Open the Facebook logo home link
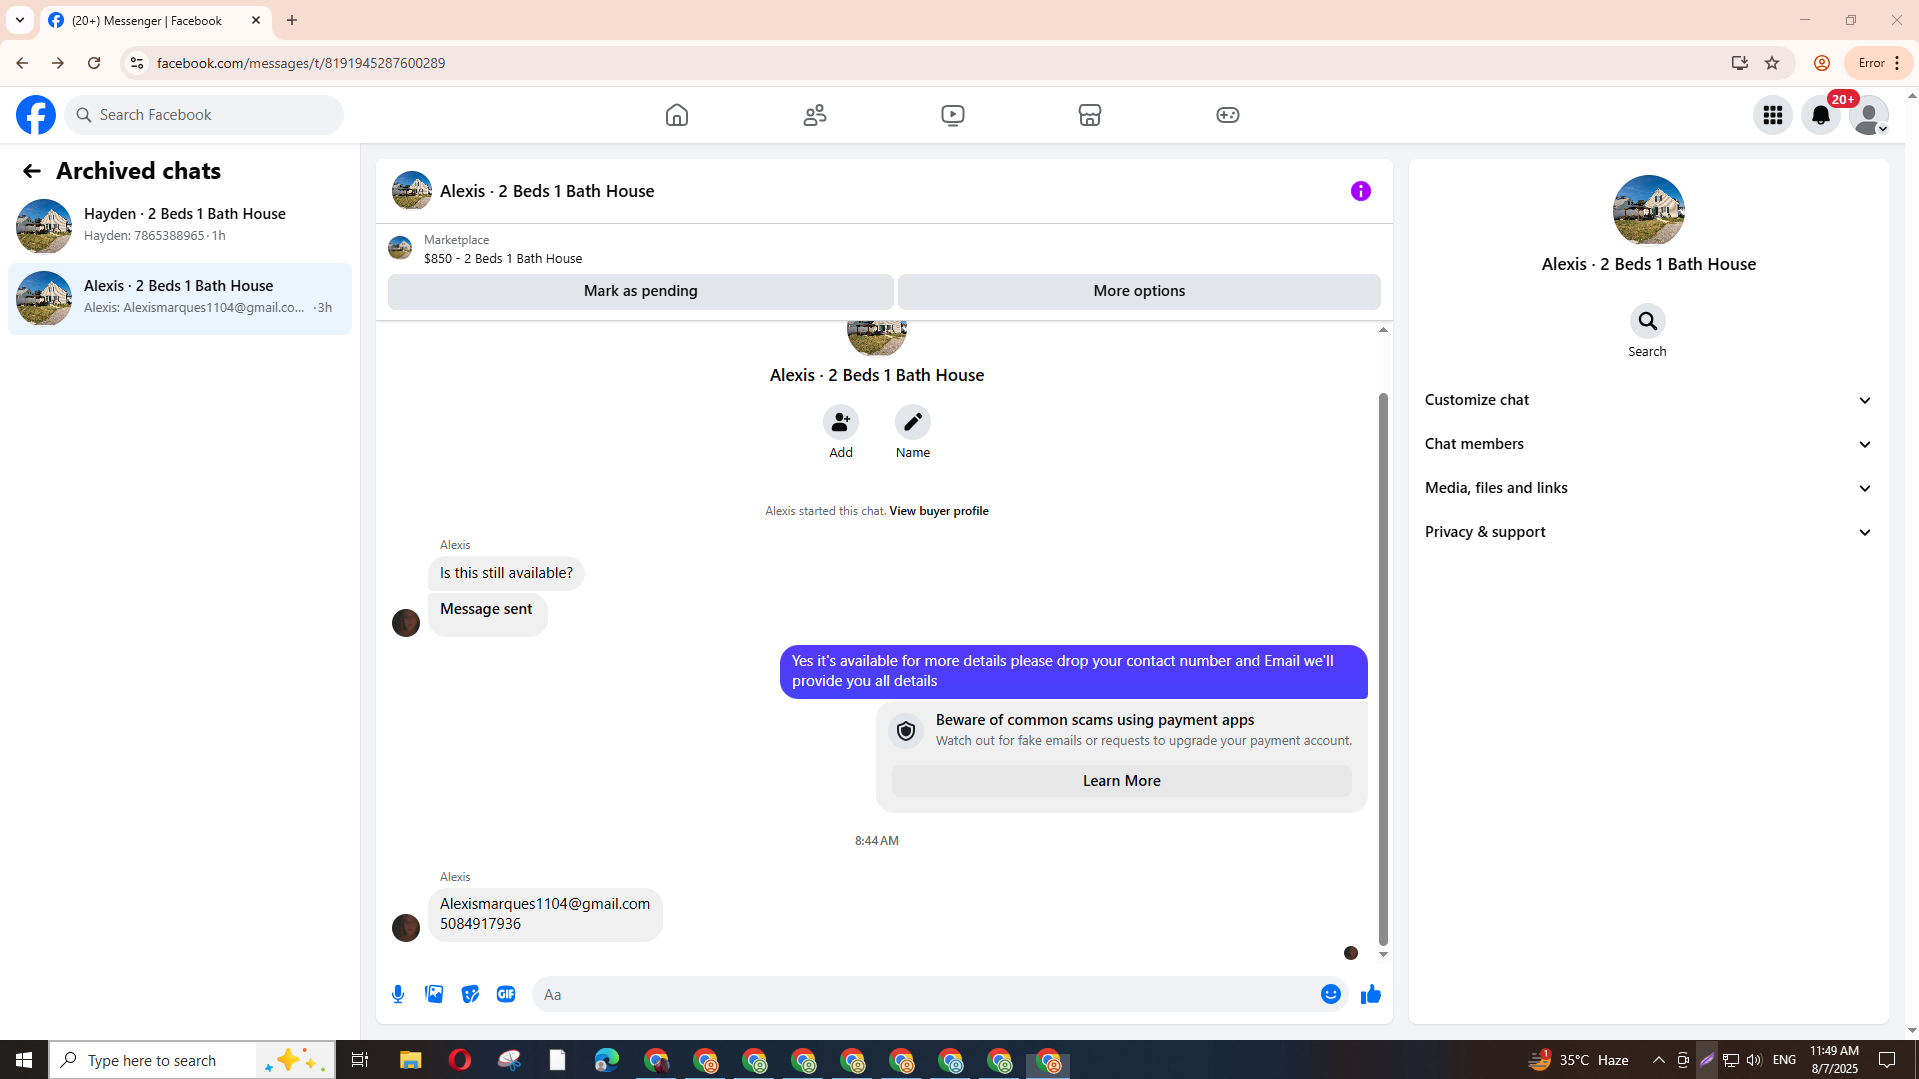 click(x=36, y=115)
